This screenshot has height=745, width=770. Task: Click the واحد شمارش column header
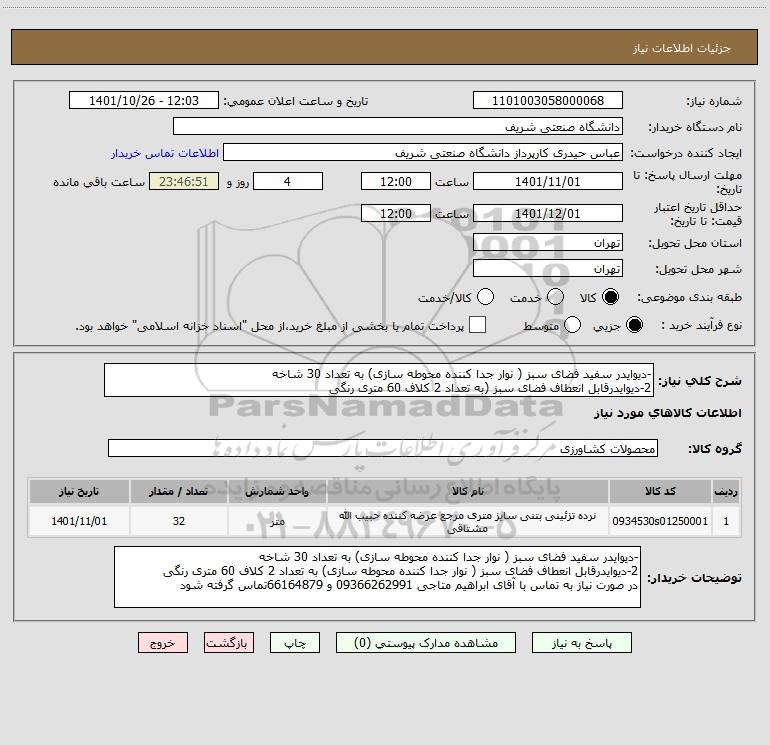click(x=277, y=491)
